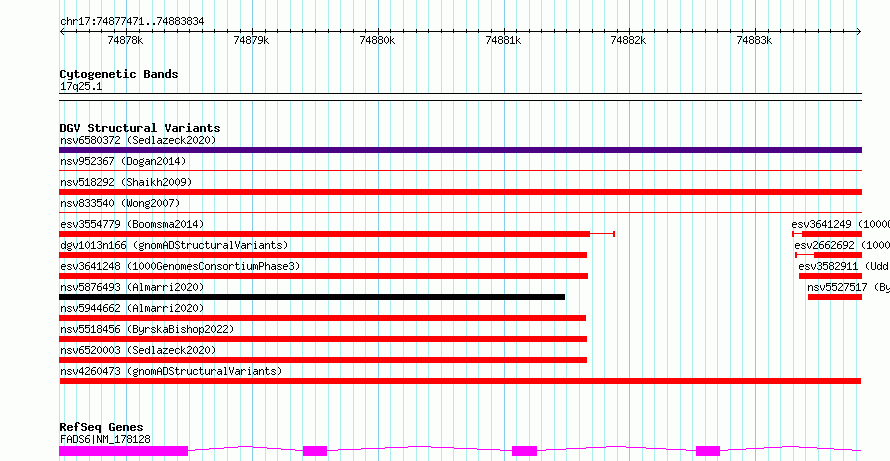Click the 74883k ruler tick label
The width and height of the screenshot is (890, 461).
click(x=754, y=40)
